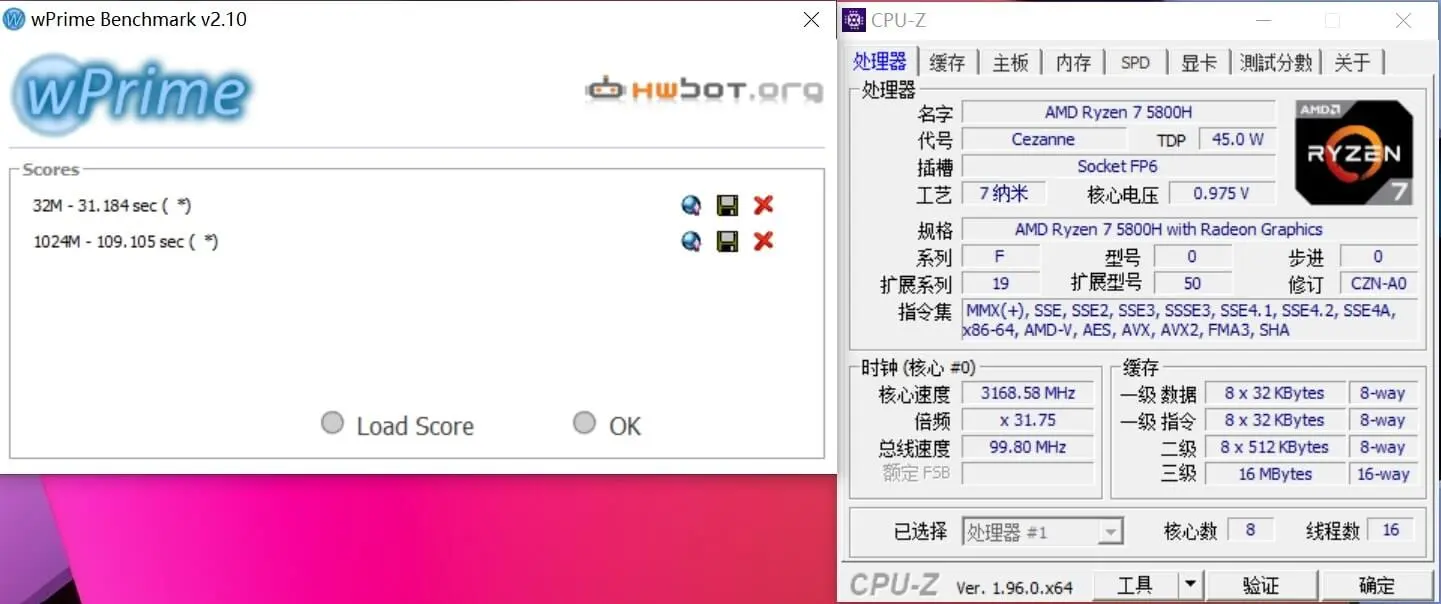
Task: Click the 32M - 31.184 sec score row
Action: coord(112,205)
